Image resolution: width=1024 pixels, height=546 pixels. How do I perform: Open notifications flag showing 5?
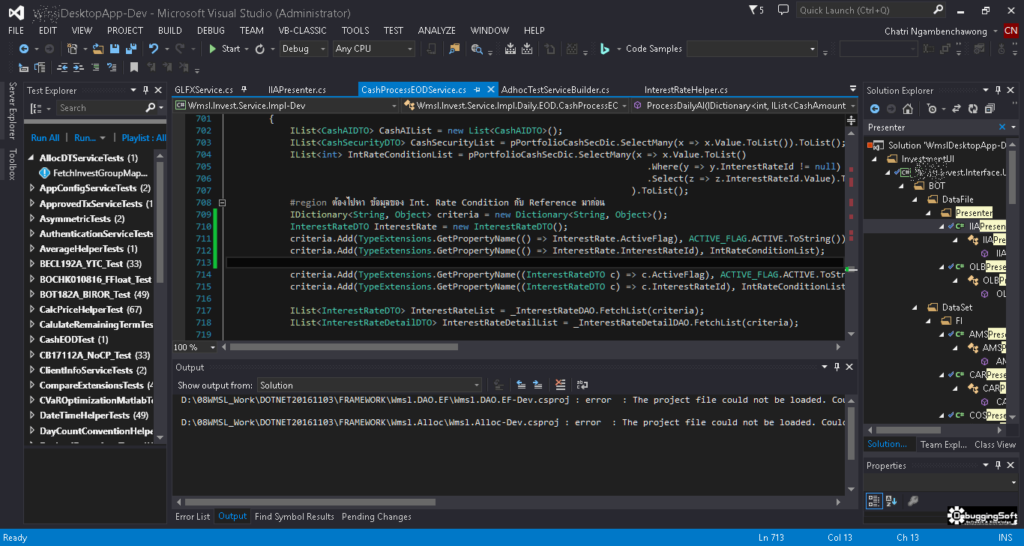point(756,10)
